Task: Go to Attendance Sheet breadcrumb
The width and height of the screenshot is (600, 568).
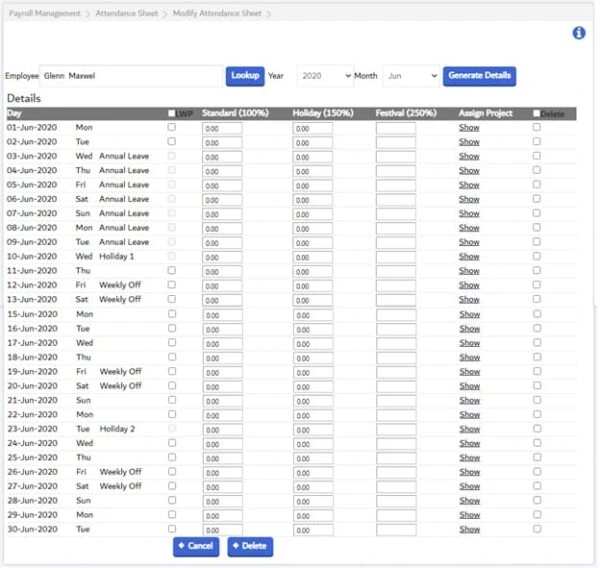Action: coord(127,13)
